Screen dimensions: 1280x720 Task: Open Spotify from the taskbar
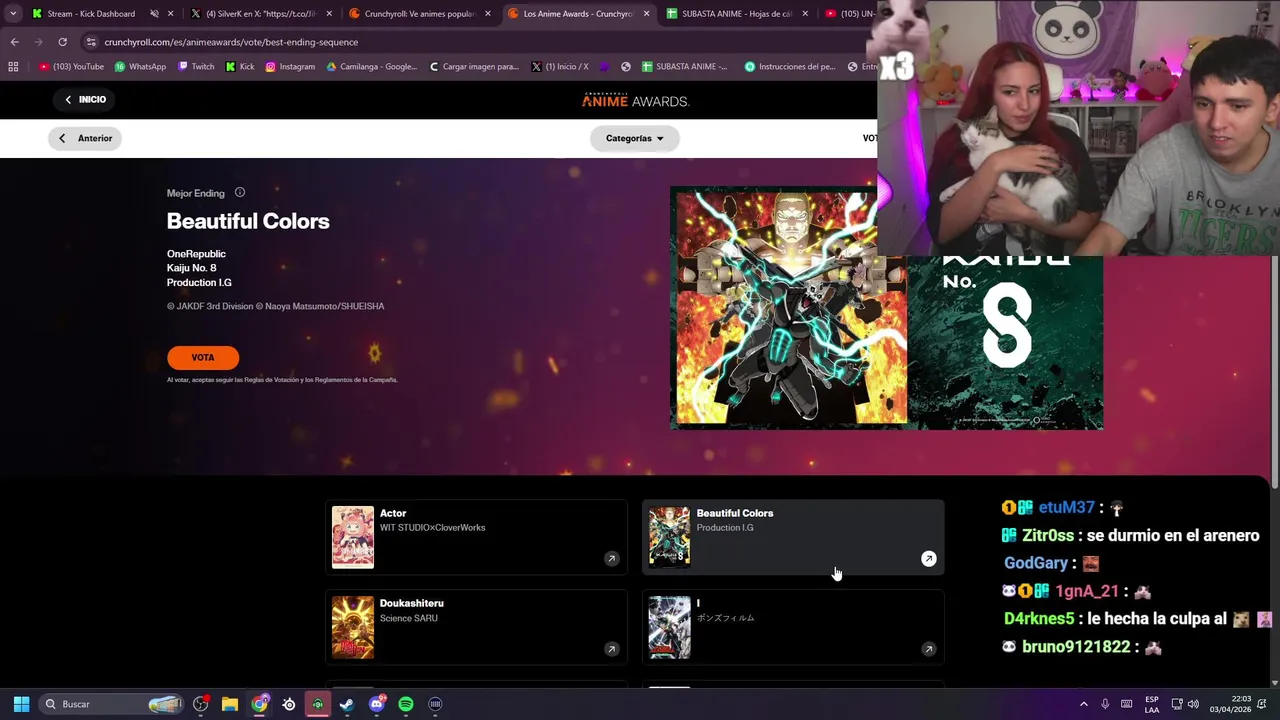pyautogui.click(x=406, y=704)
